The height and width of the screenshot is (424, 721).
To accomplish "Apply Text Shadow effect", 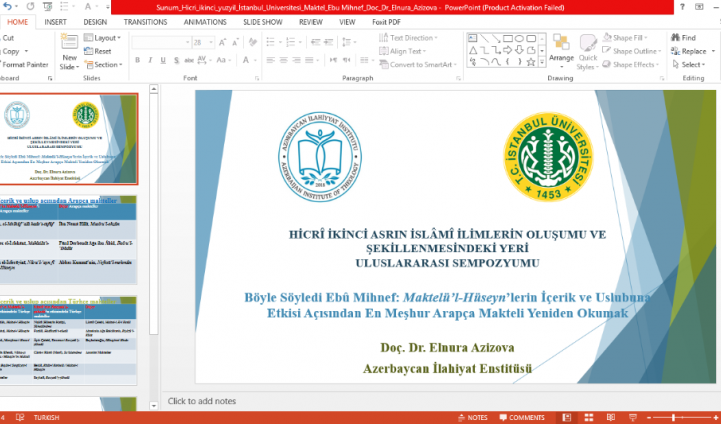I will pos(176,60).
